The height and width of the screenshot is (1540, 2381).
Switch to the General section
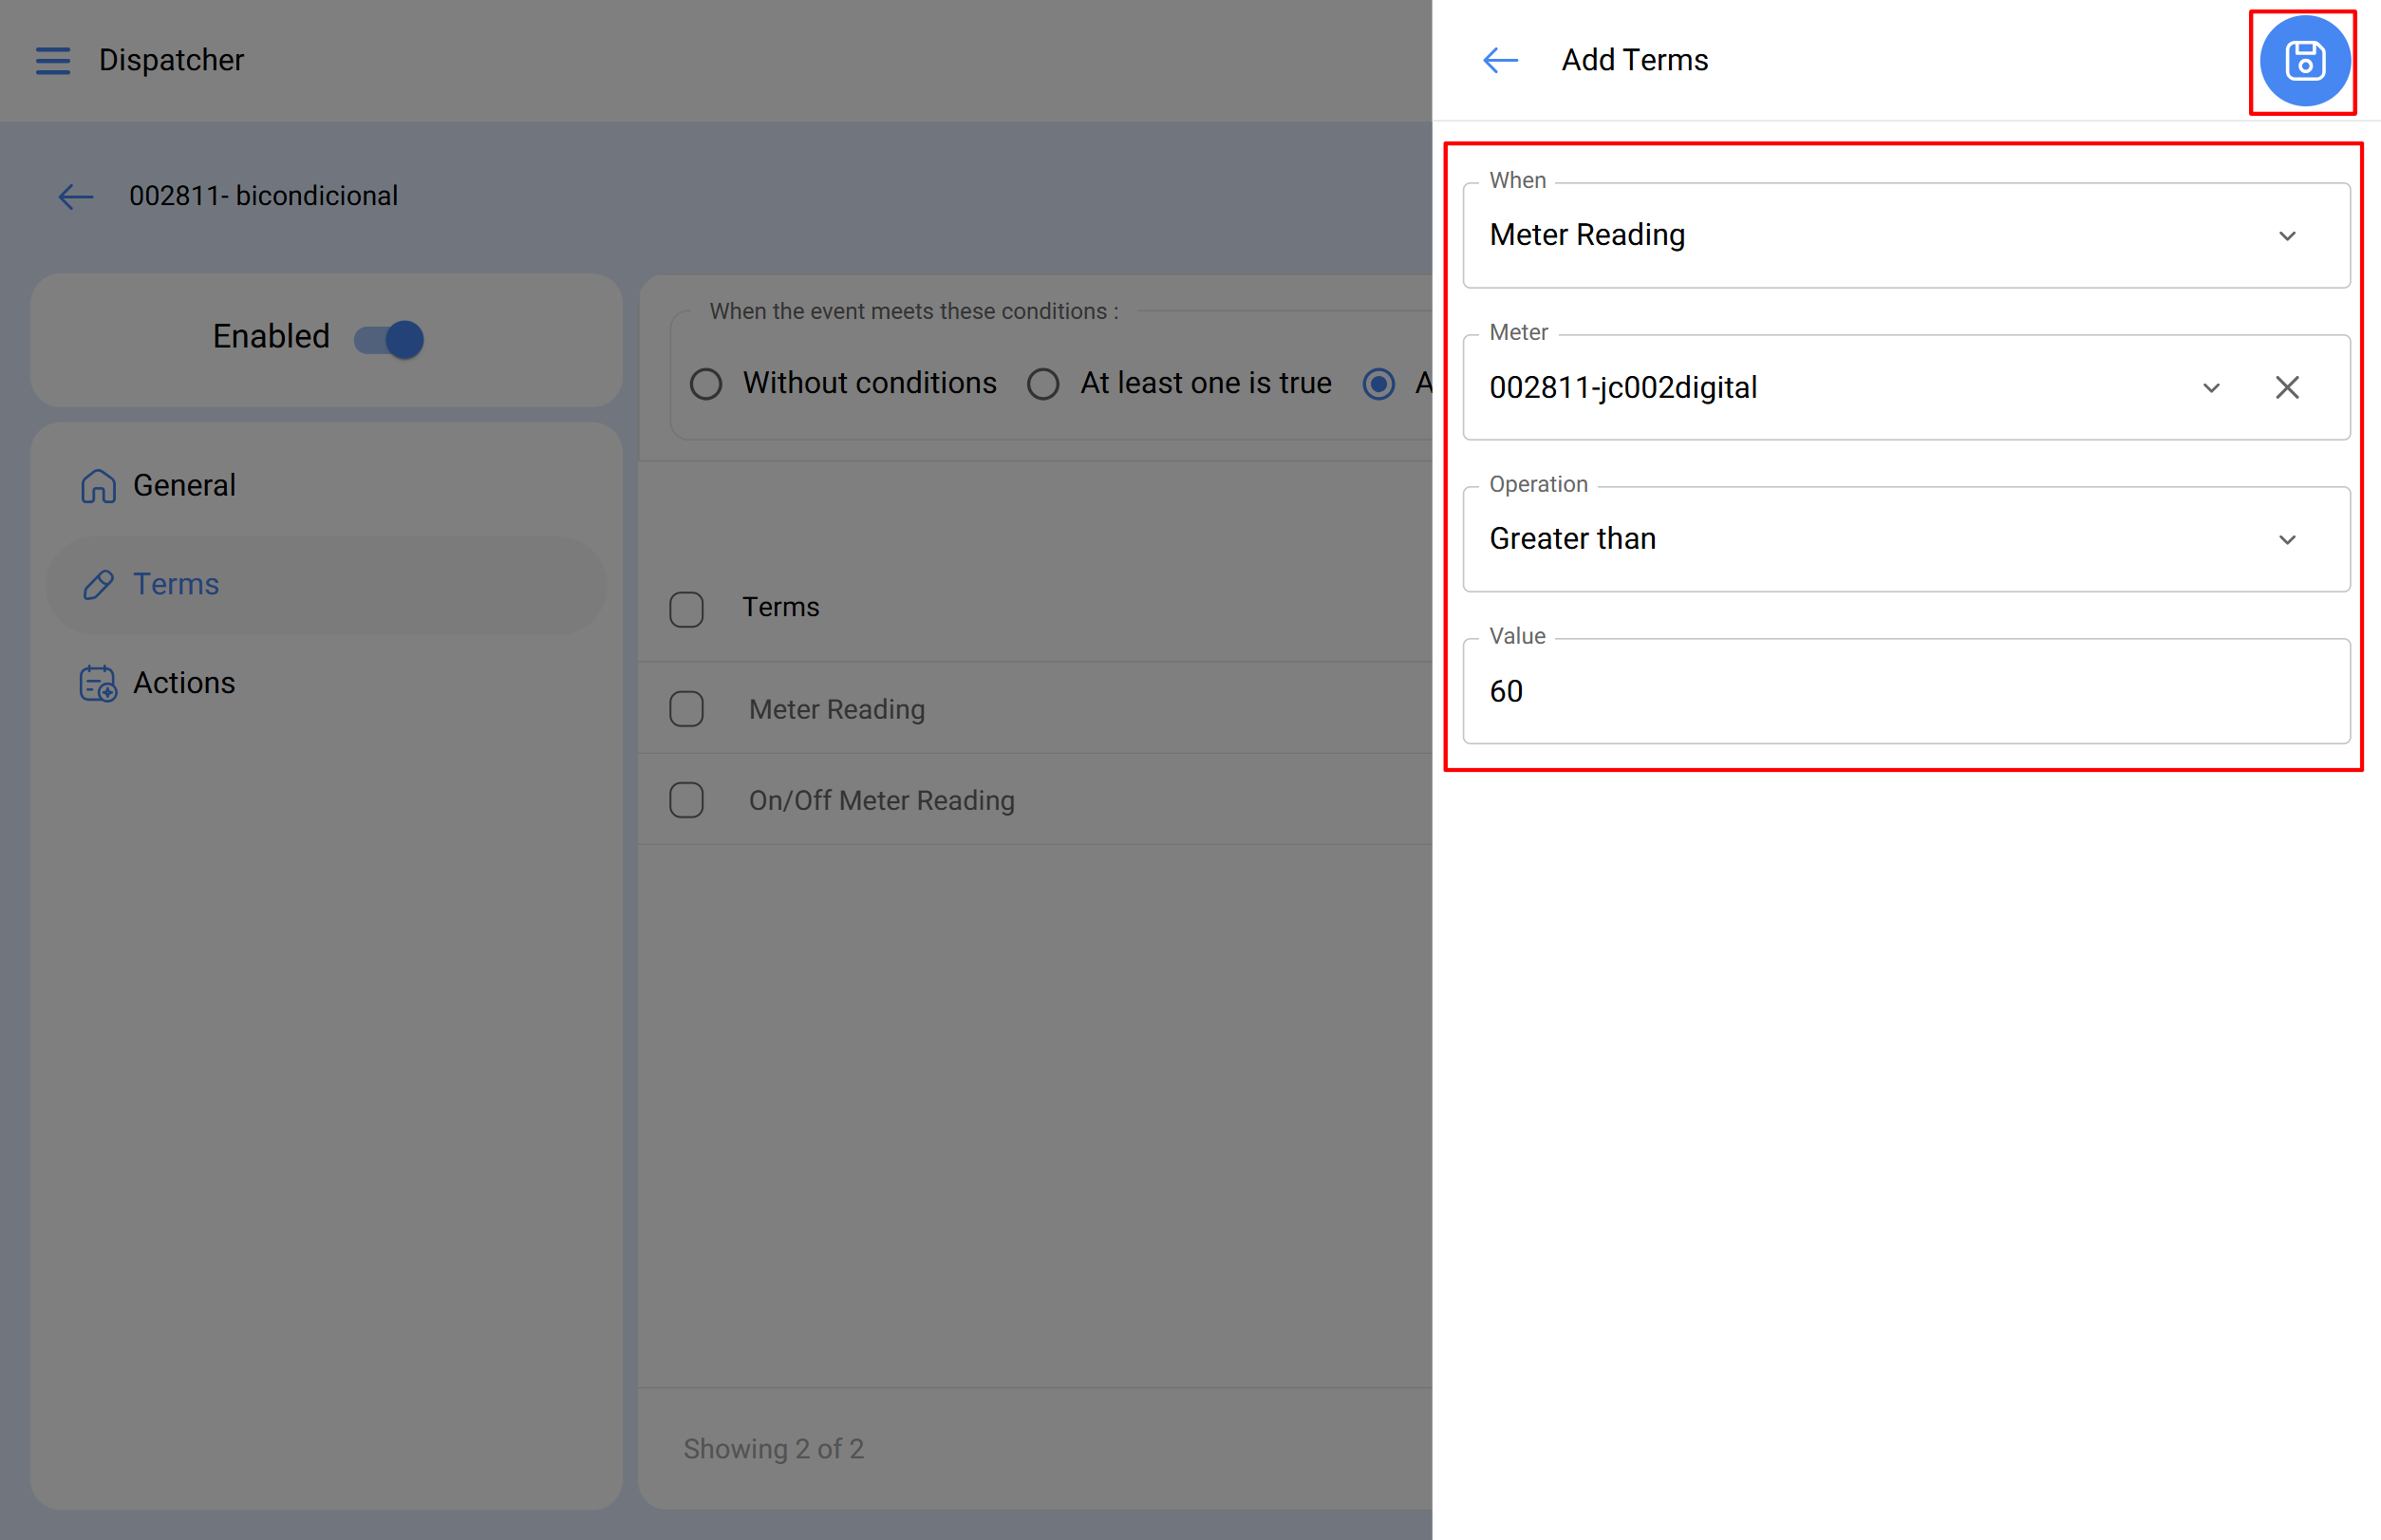(184, 486)
